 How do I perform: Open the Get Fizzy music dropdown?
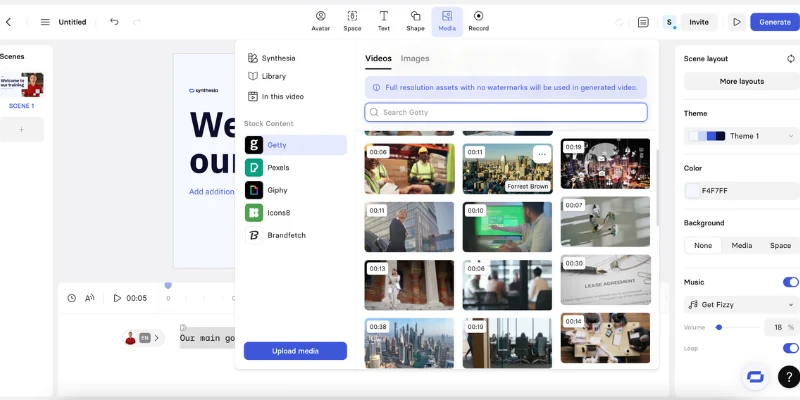[742, 305]
